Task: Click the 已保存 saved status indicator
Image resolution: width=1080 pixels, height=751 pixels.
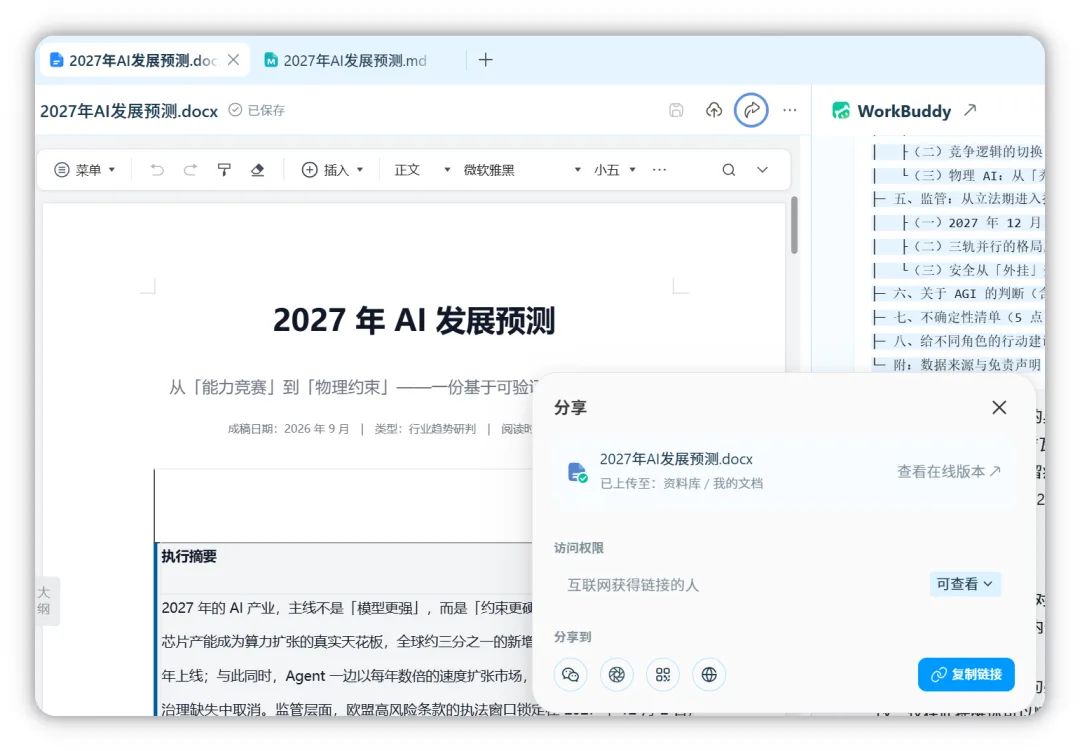Action: [x=256, y=110]
